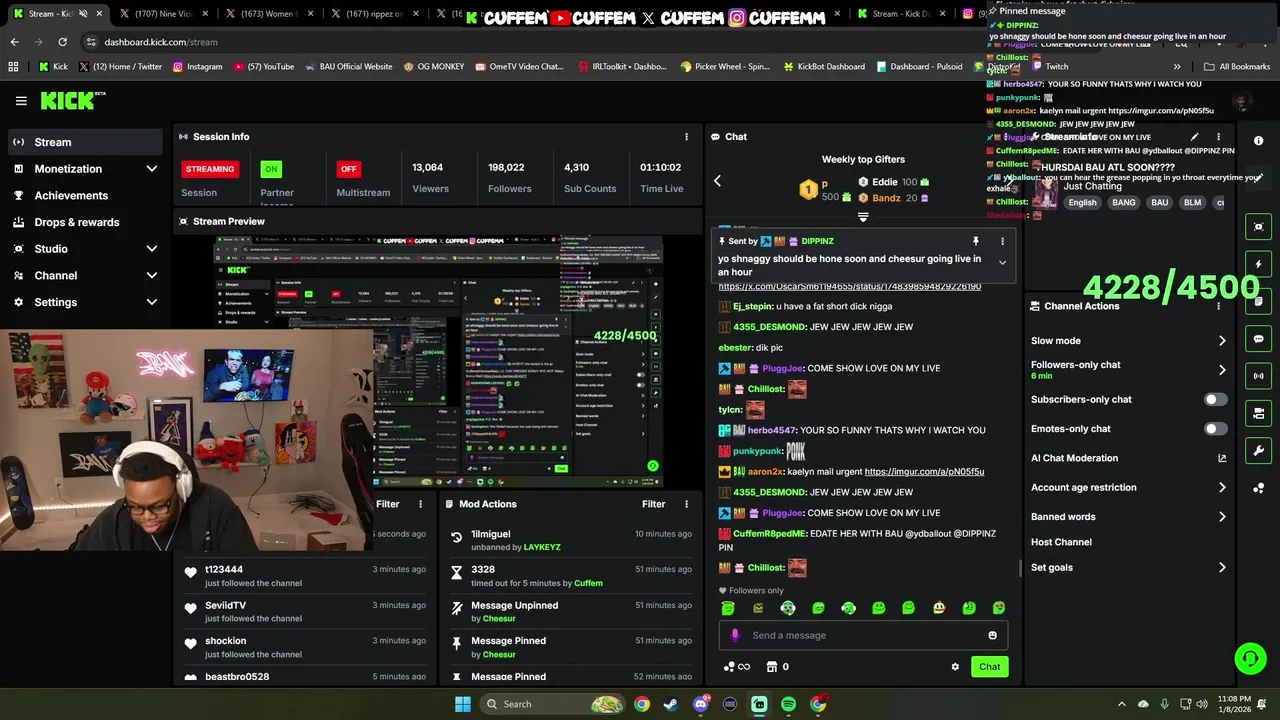Unpin the pinned chat message with the pin icon
Screen dimensions: 1280x720
click(x=975, y=241)
